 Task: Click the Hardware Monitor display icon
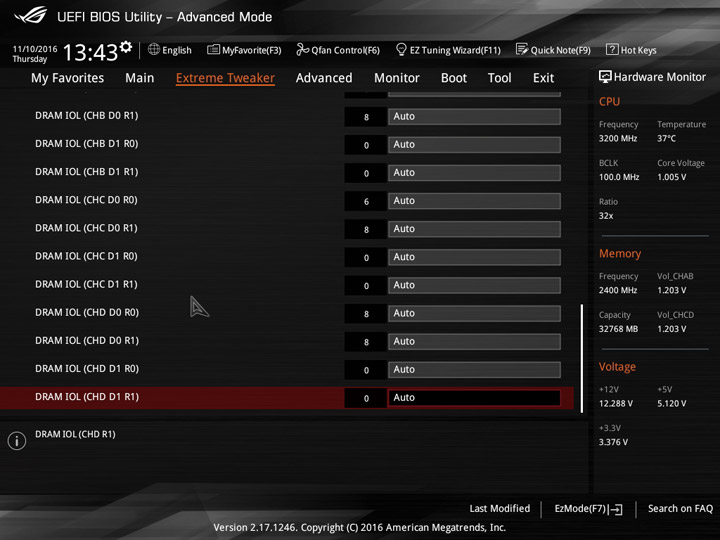click(605, 77)
